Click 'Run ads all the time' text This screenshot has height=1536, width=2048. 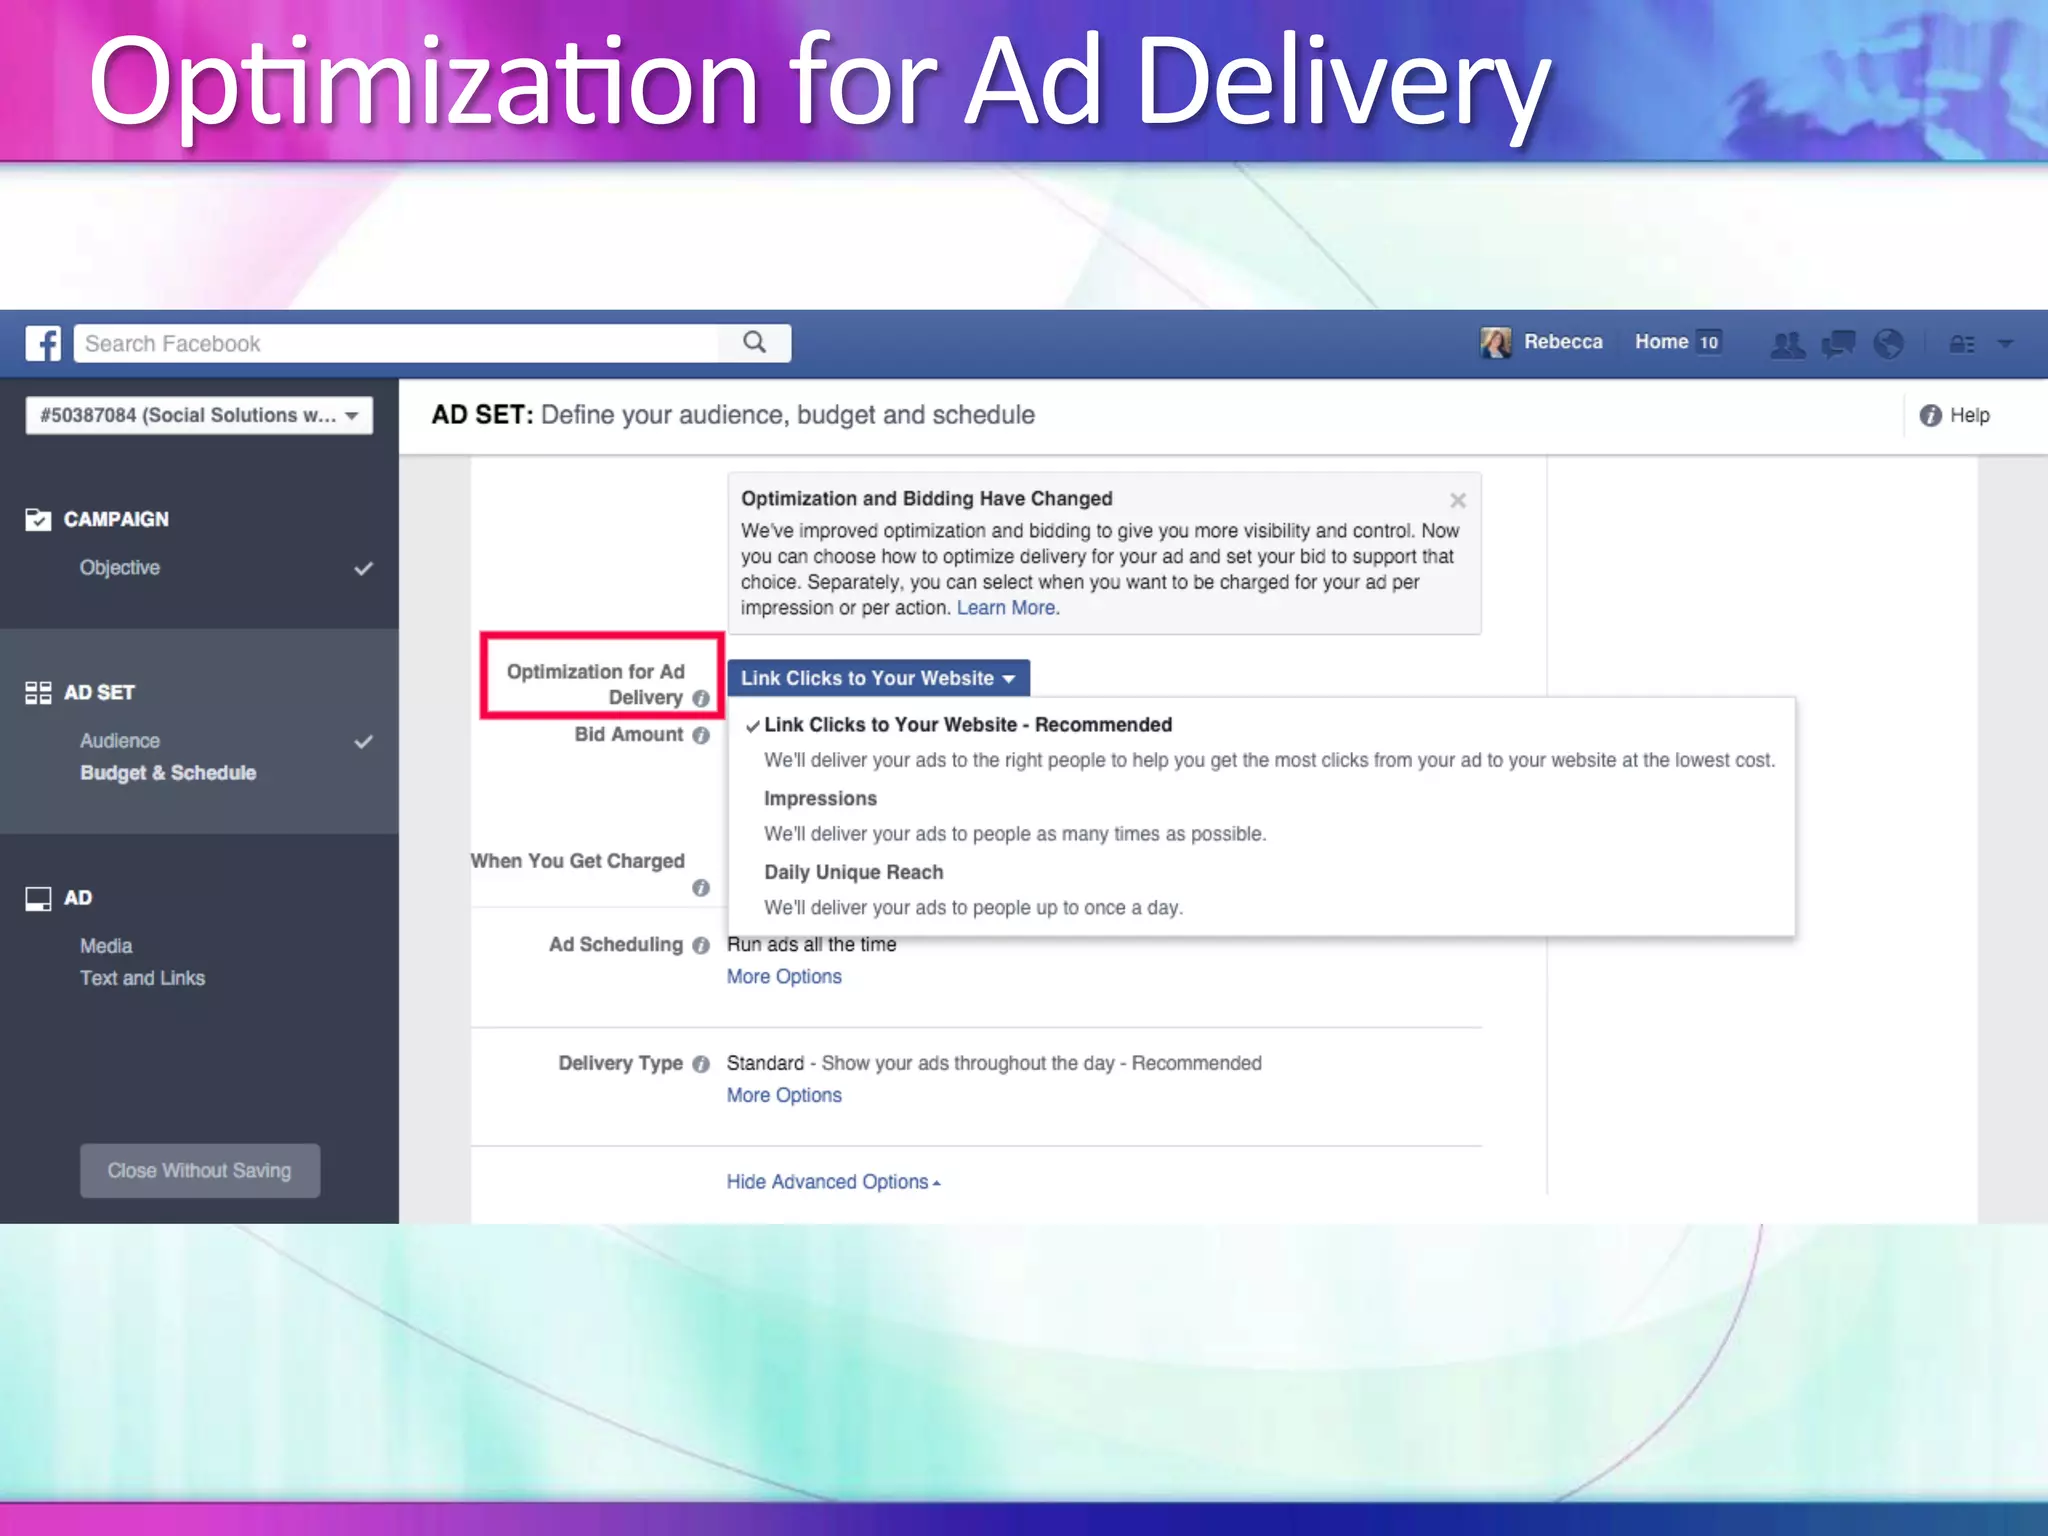811,945
